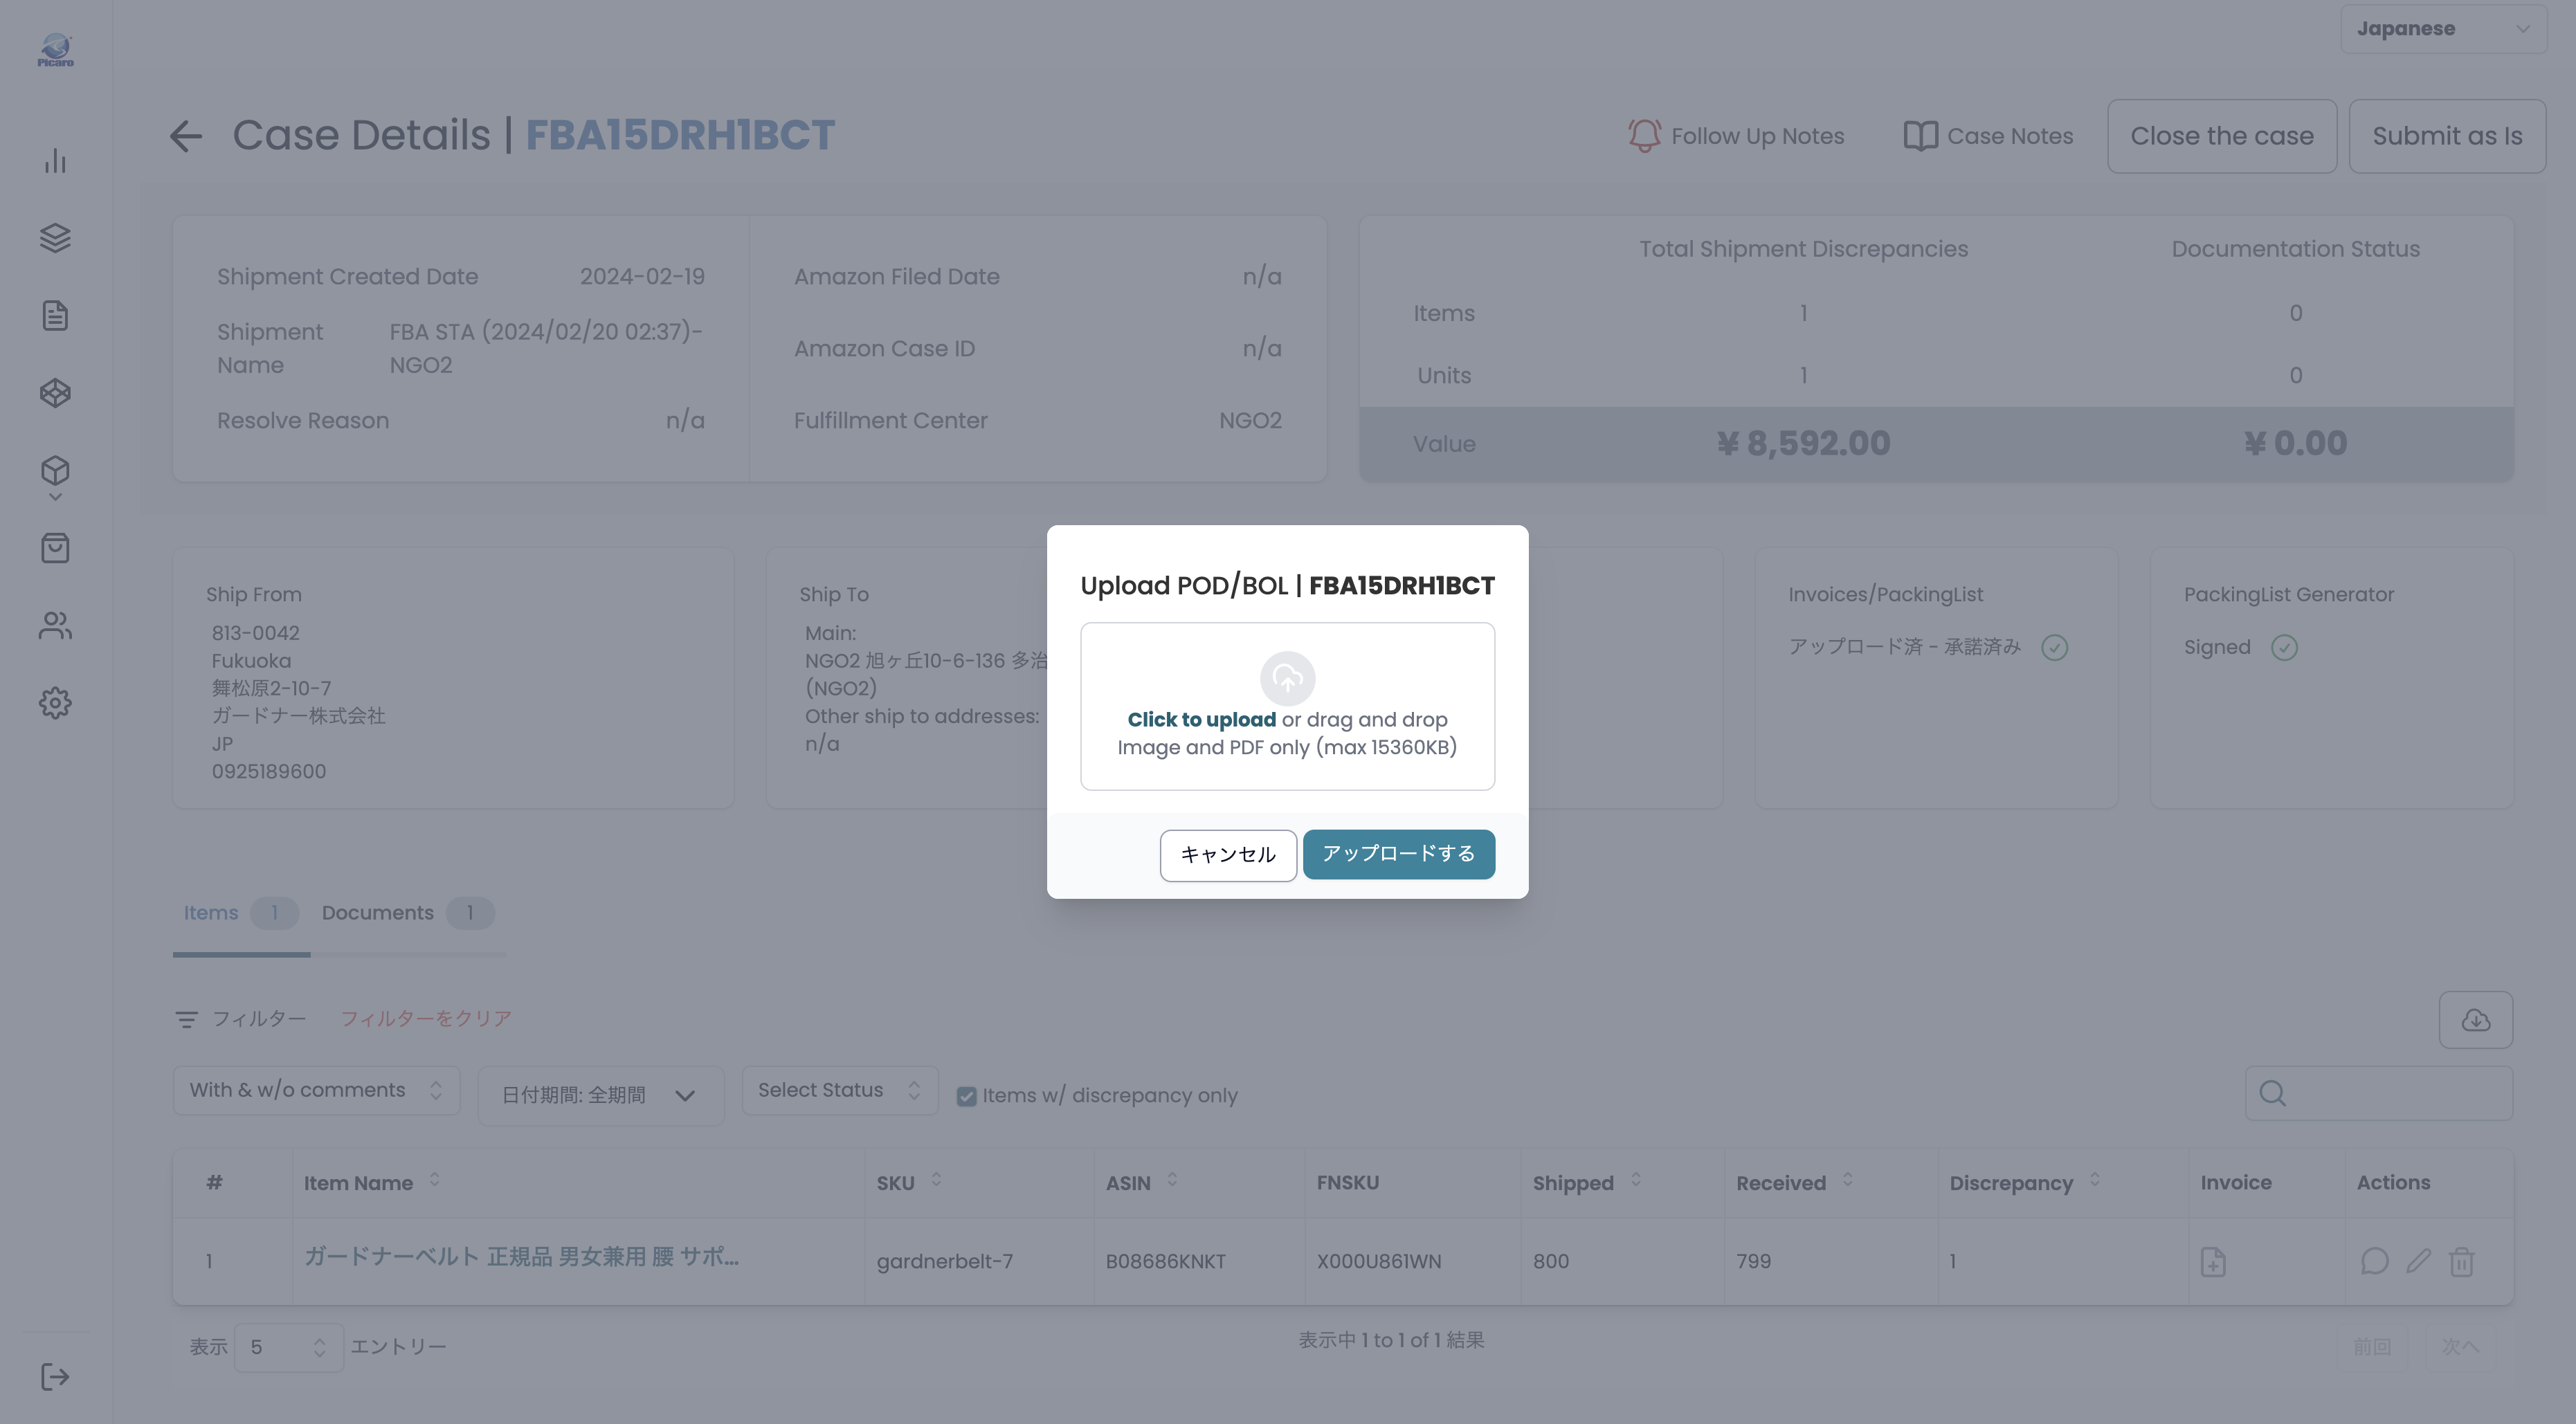Open the Japanese language dropdown
Viewport: 2576px width, 1424px height.
[x=2443, y=29]
